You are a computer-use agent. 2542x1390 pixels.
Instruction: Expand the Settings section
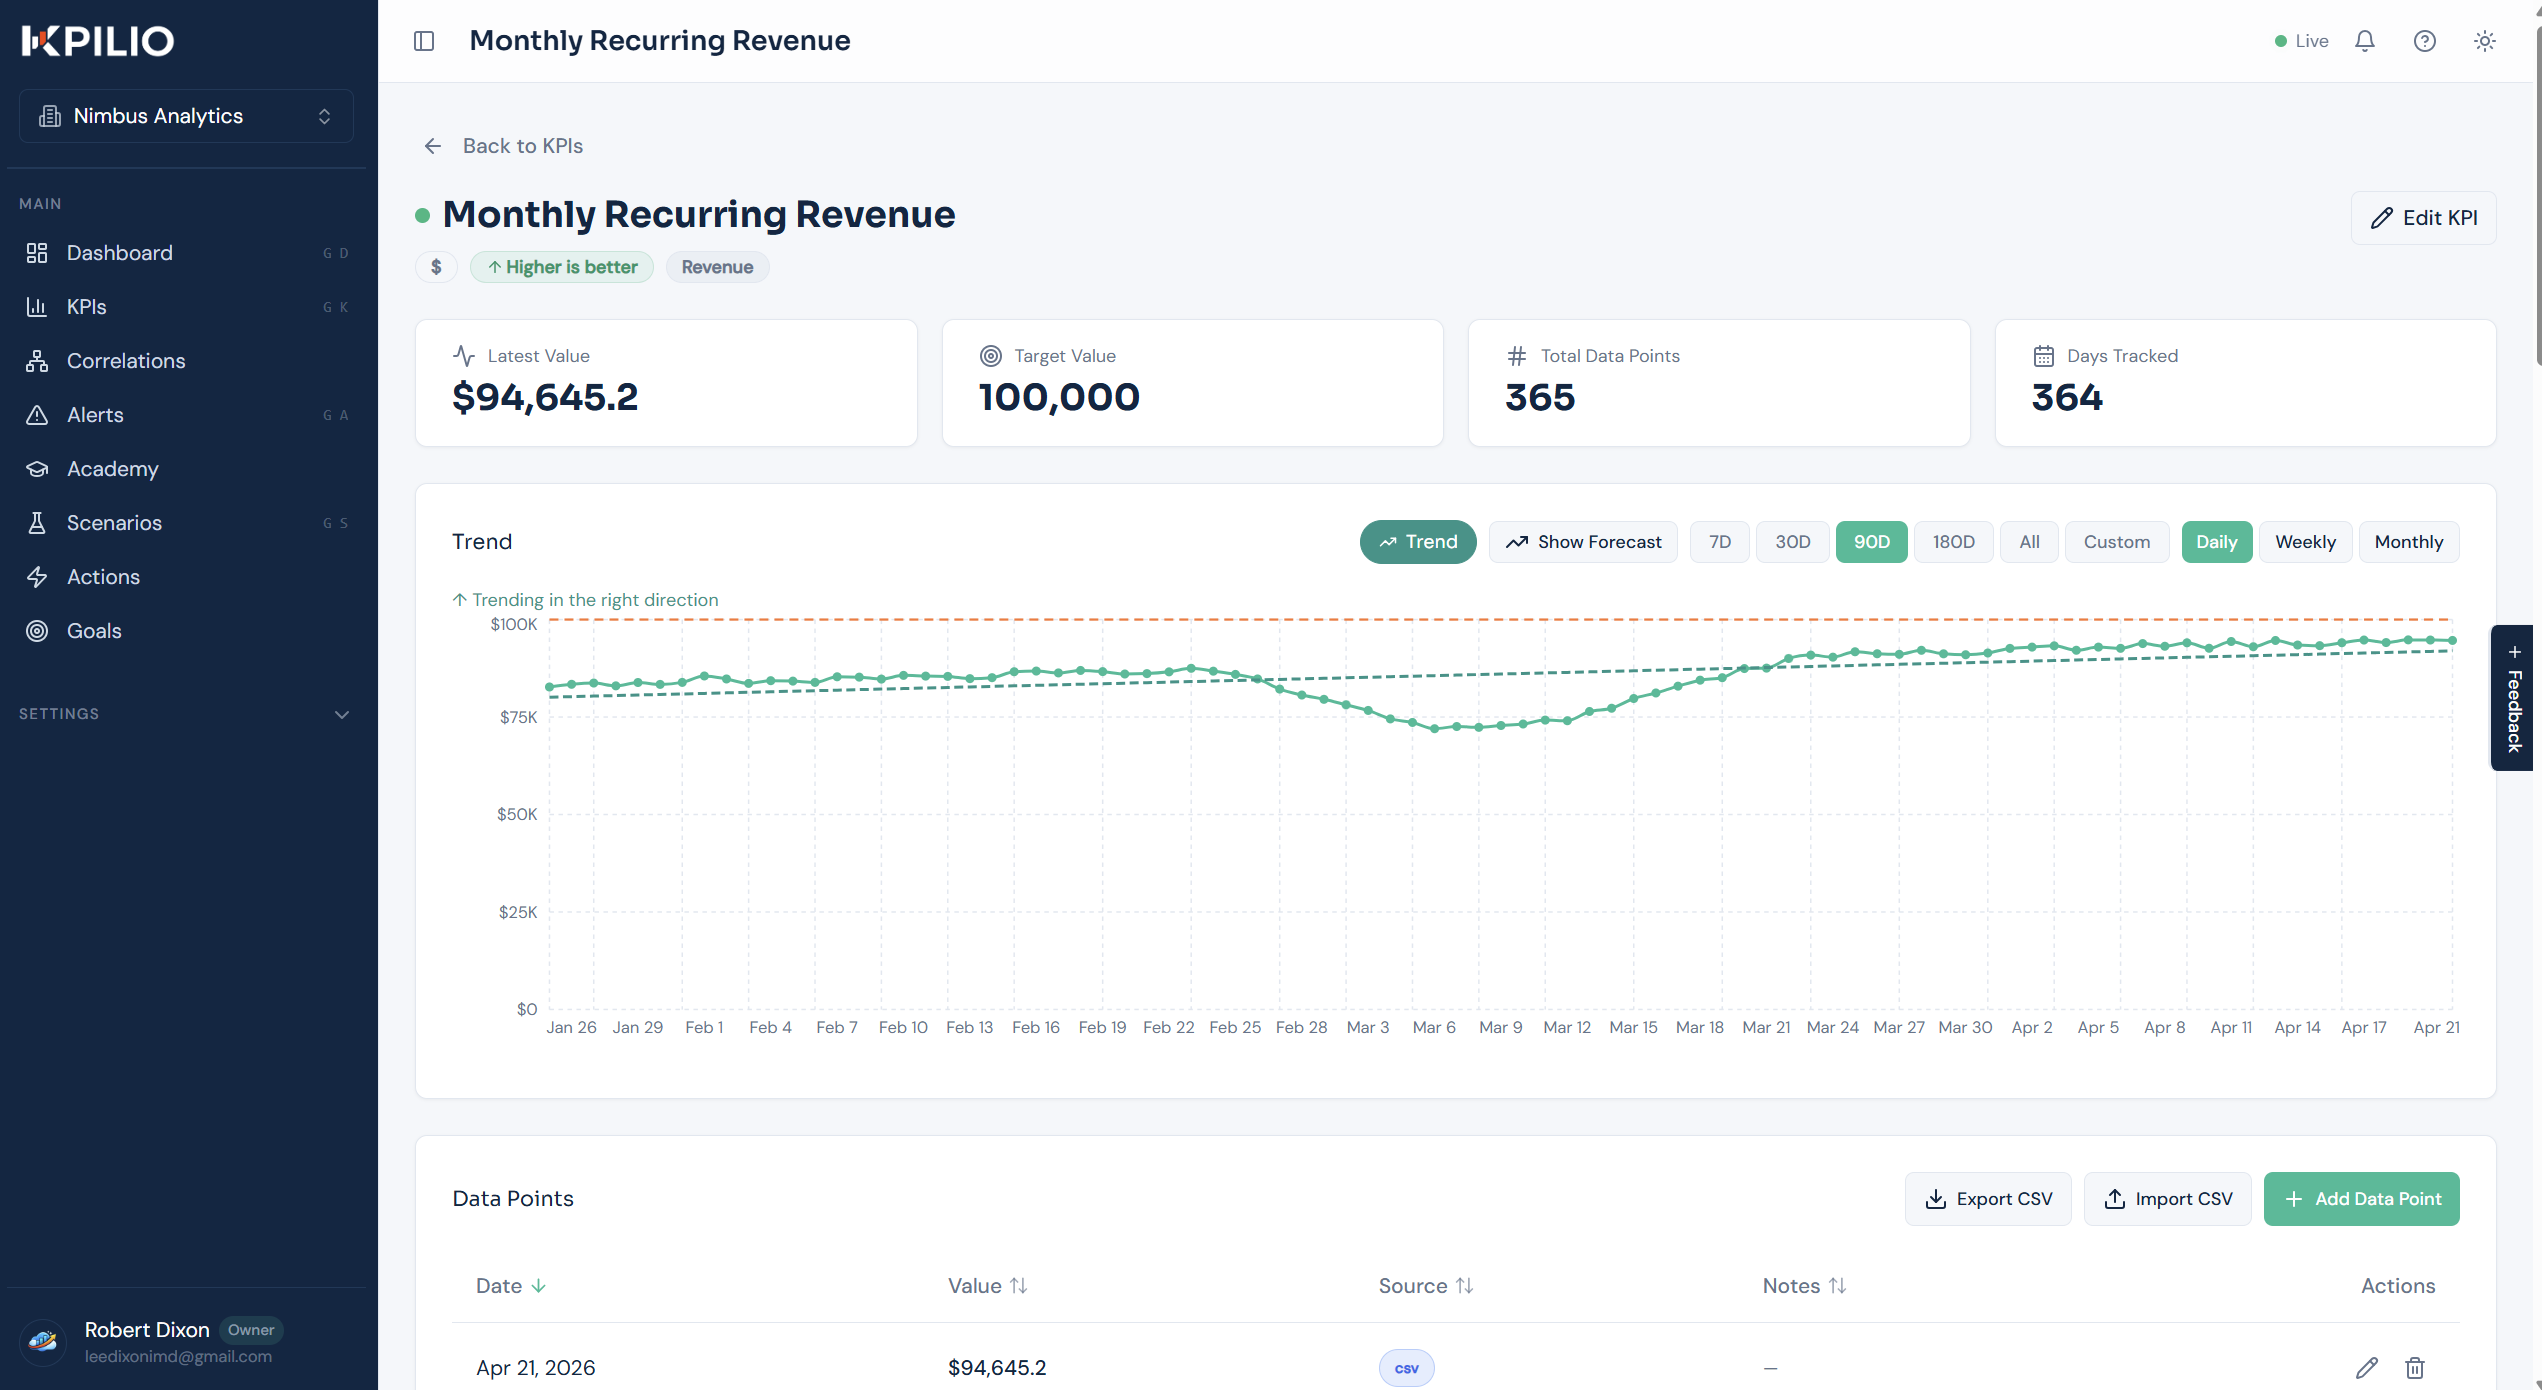(x=187, y=714)
